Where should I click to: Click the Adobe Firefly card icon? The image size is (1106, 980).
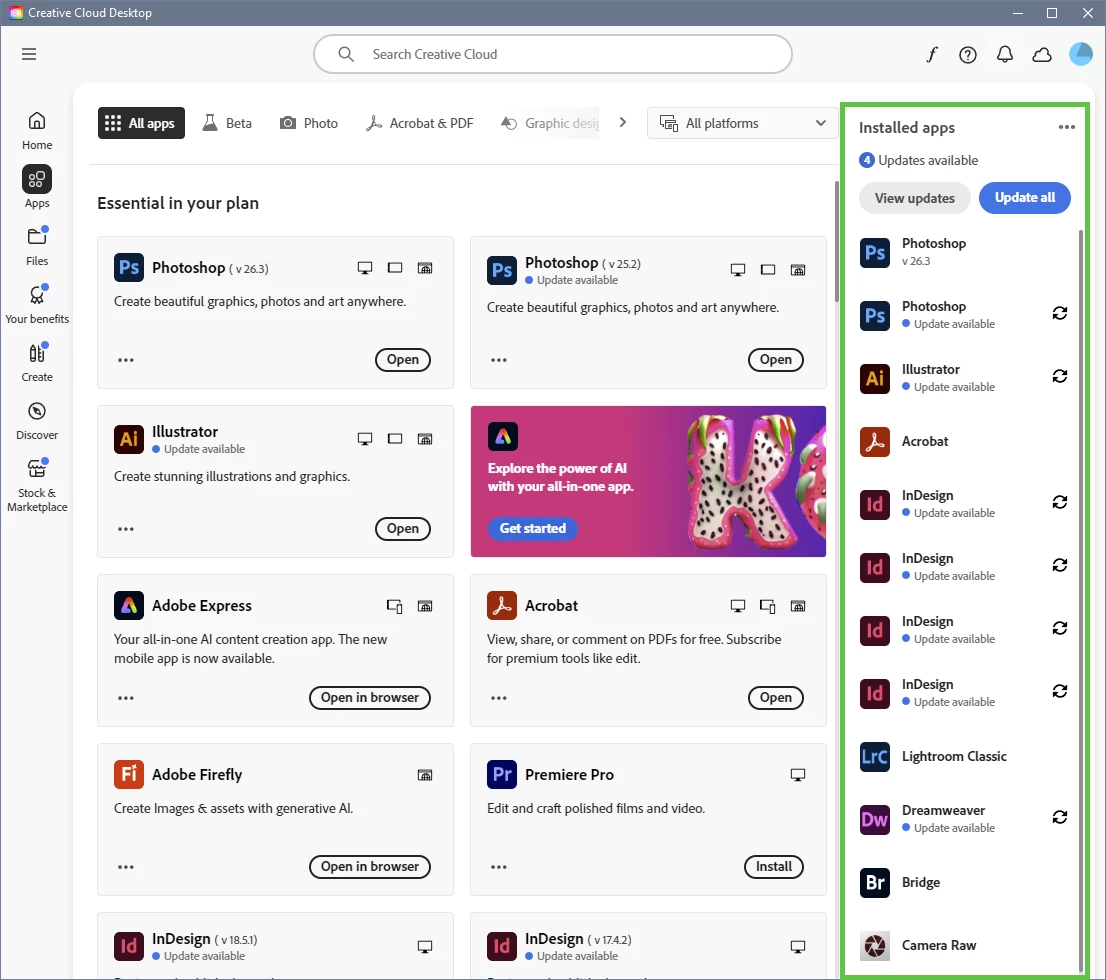[128, 775]
